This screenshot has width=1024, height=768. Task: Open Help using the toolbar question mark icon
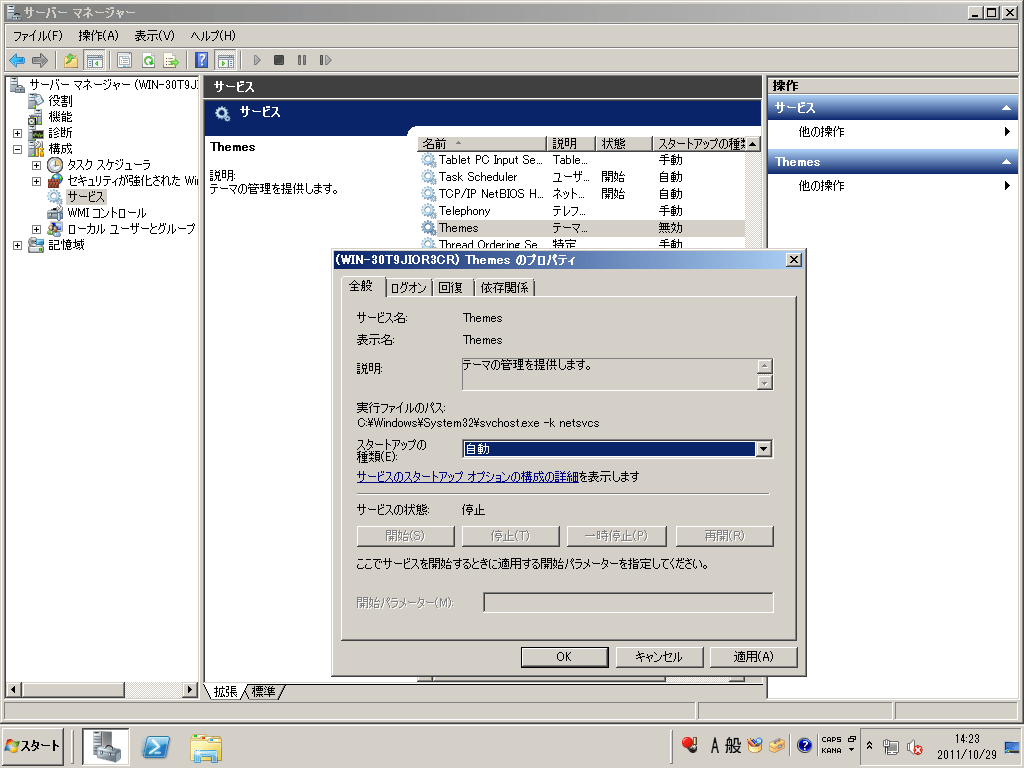coord(202,60)
